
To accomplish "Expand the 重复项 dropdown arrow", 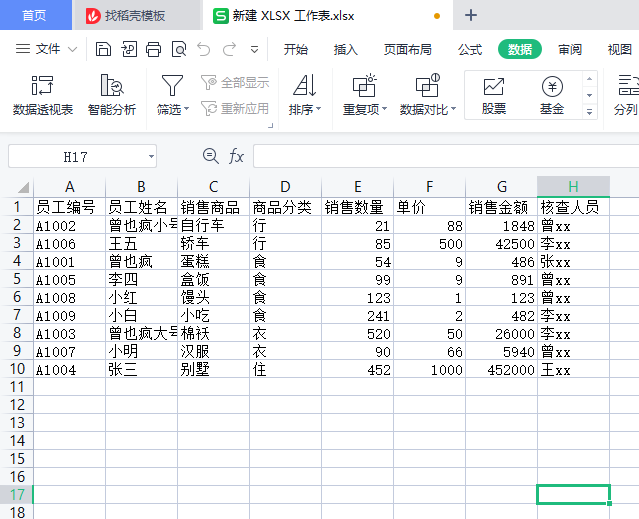I will click(x=384, y=109).
